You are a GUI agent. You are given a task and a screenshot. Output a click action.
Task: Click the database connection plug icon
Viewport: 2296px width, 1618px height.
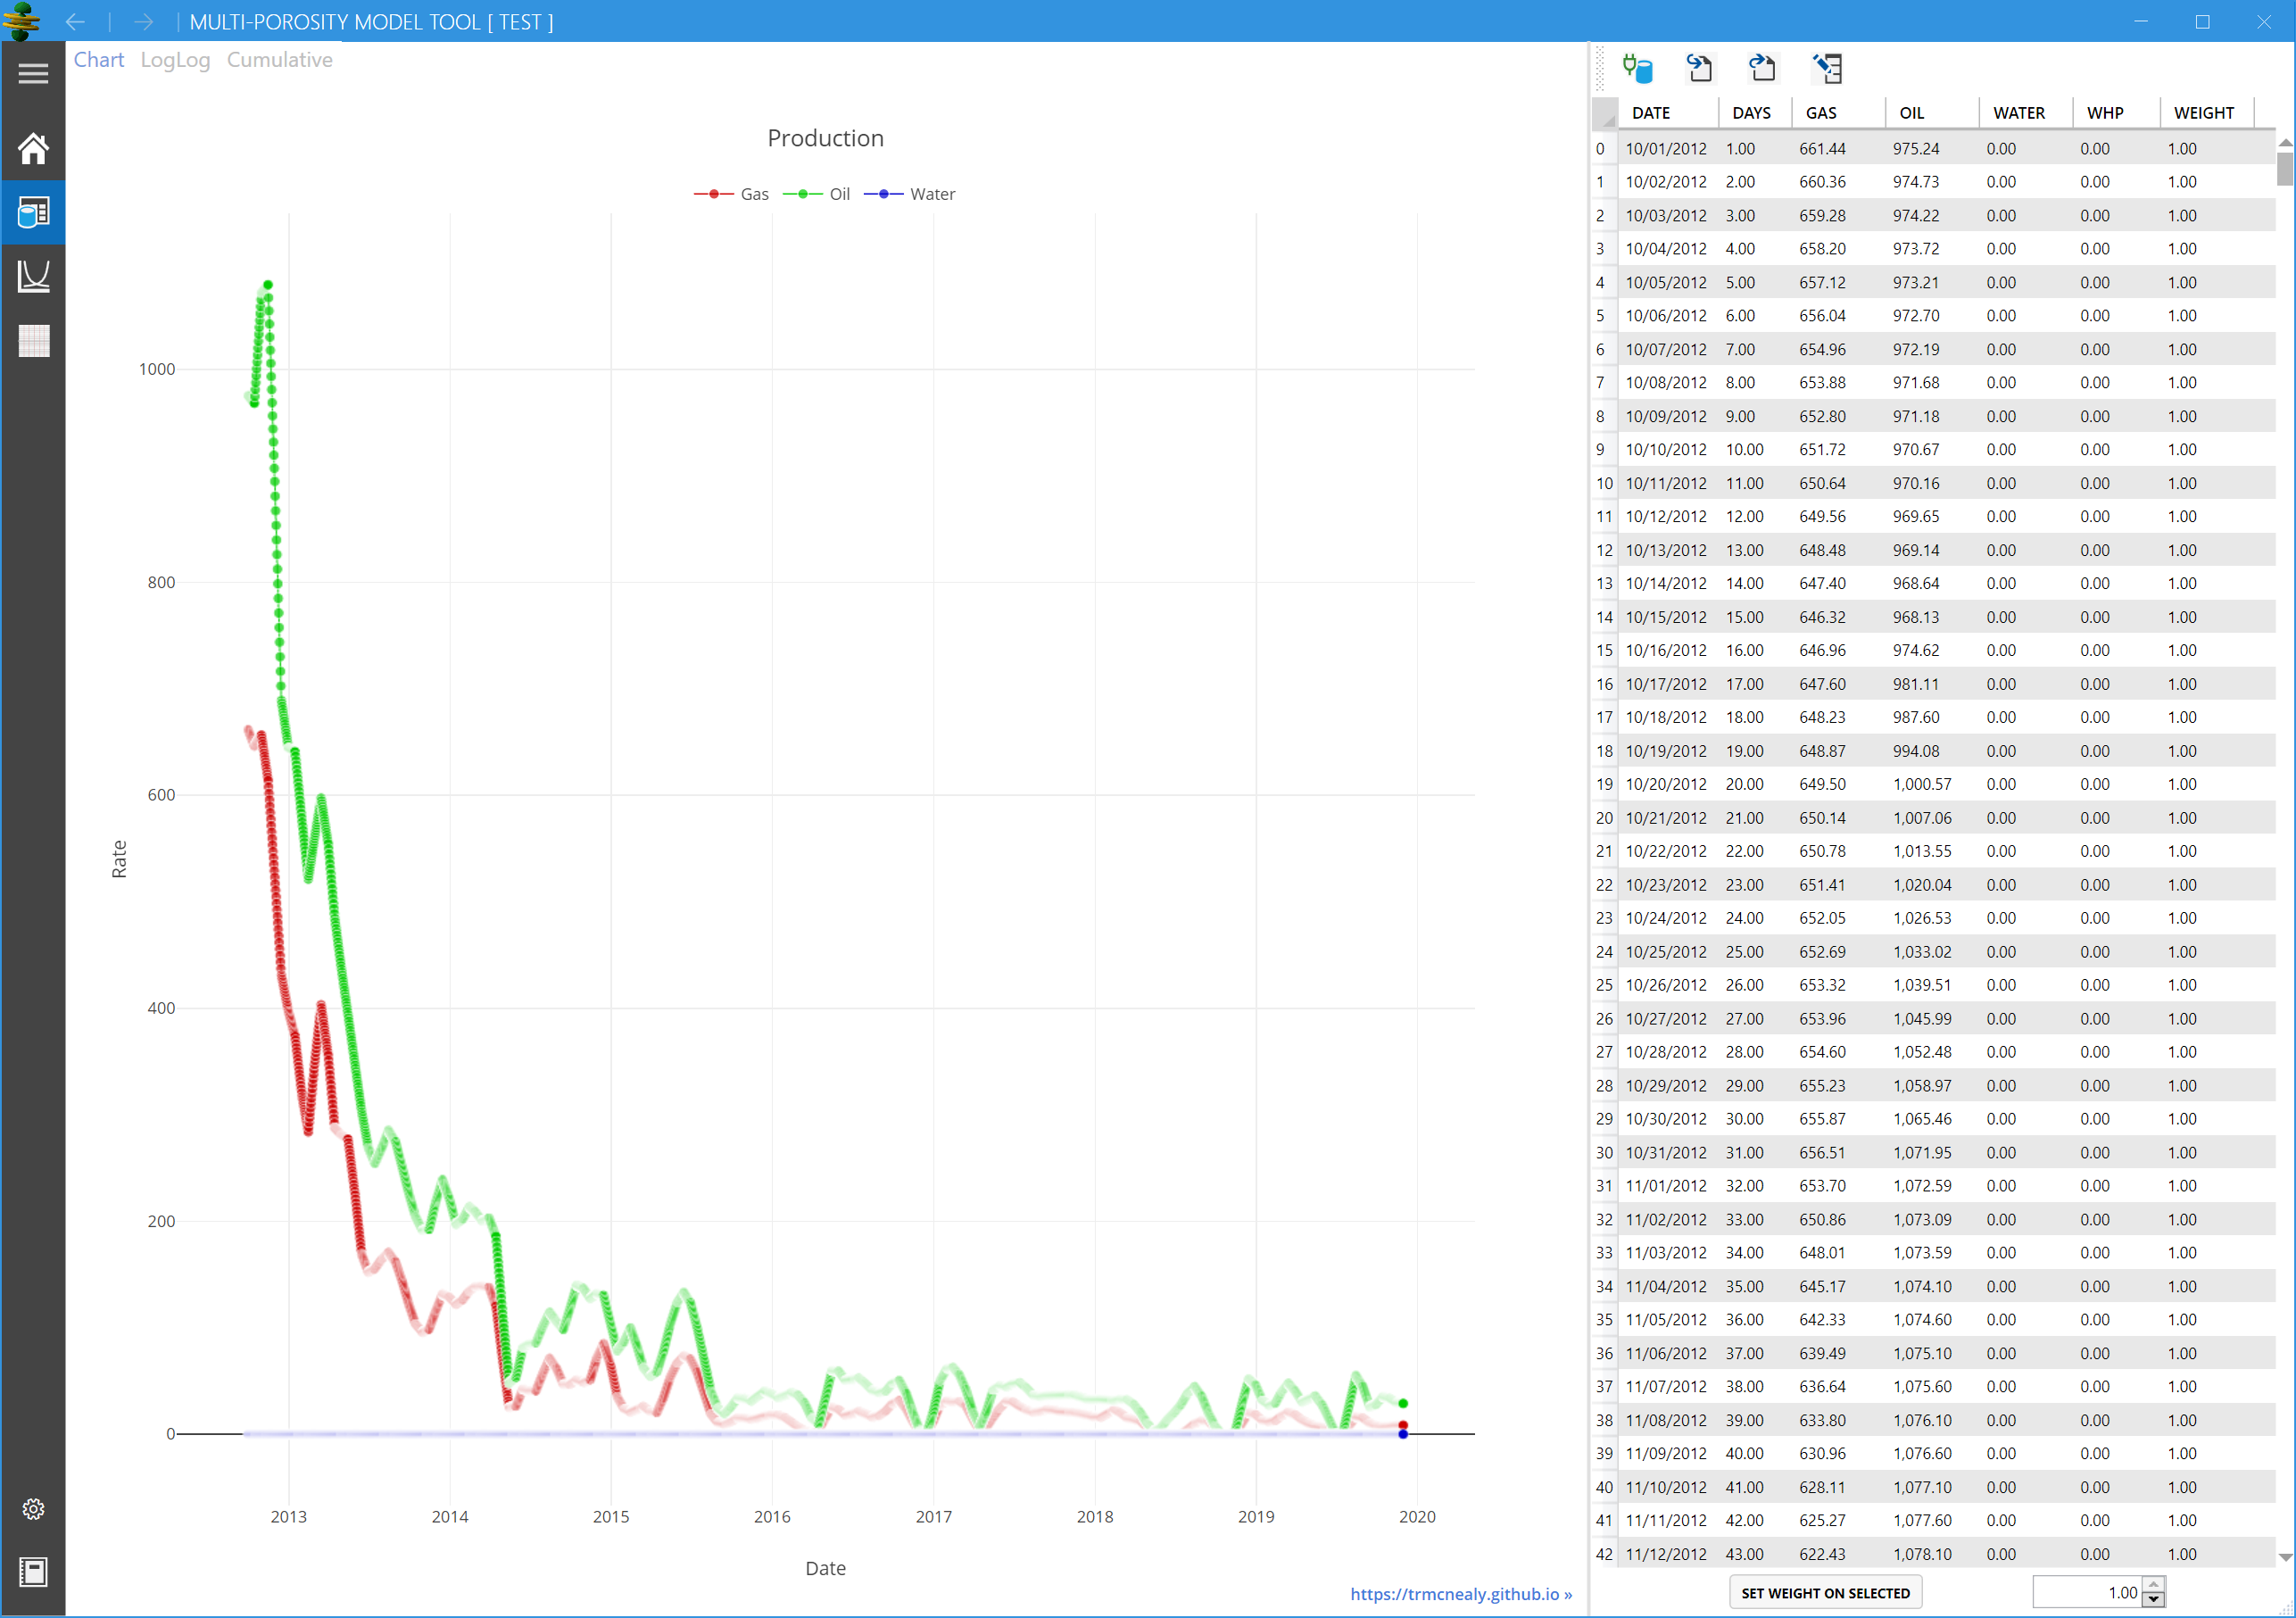[1637, 68]
